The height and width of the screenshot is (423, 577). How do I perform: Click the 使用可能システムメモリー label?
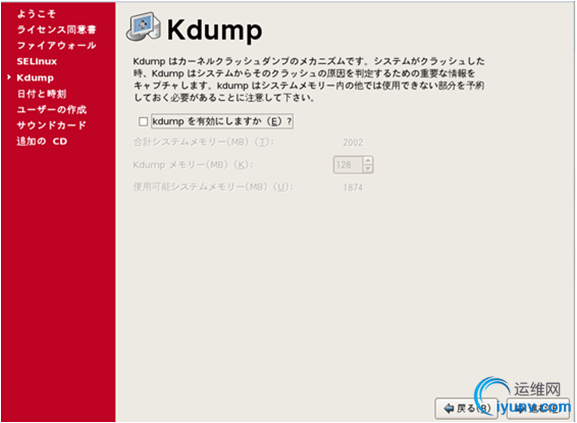(x=213, y=187)
